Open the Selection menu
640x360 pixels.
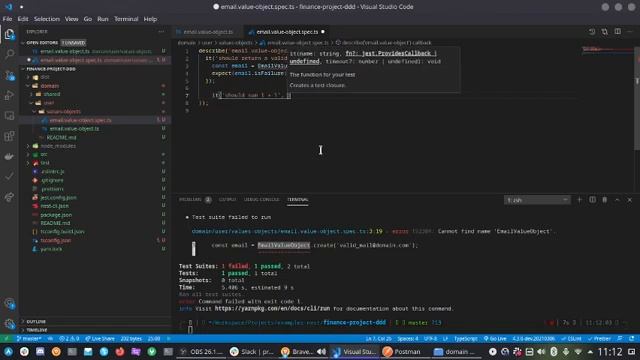[x=47, y=19]
